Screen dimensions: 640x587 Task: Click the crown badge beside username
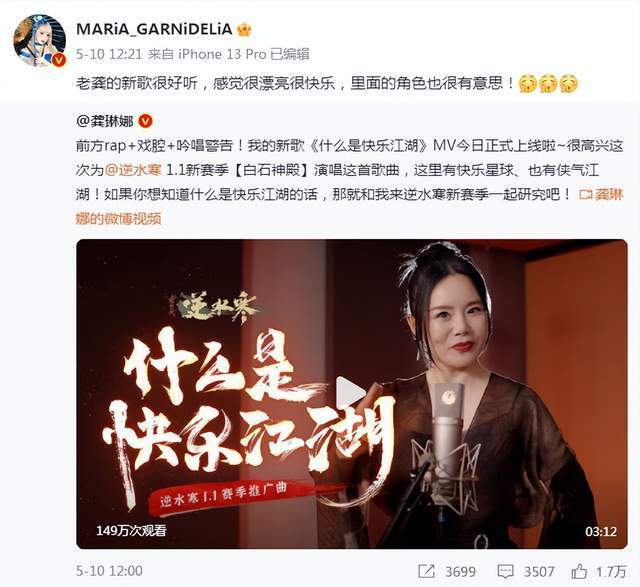pos(244,29)
